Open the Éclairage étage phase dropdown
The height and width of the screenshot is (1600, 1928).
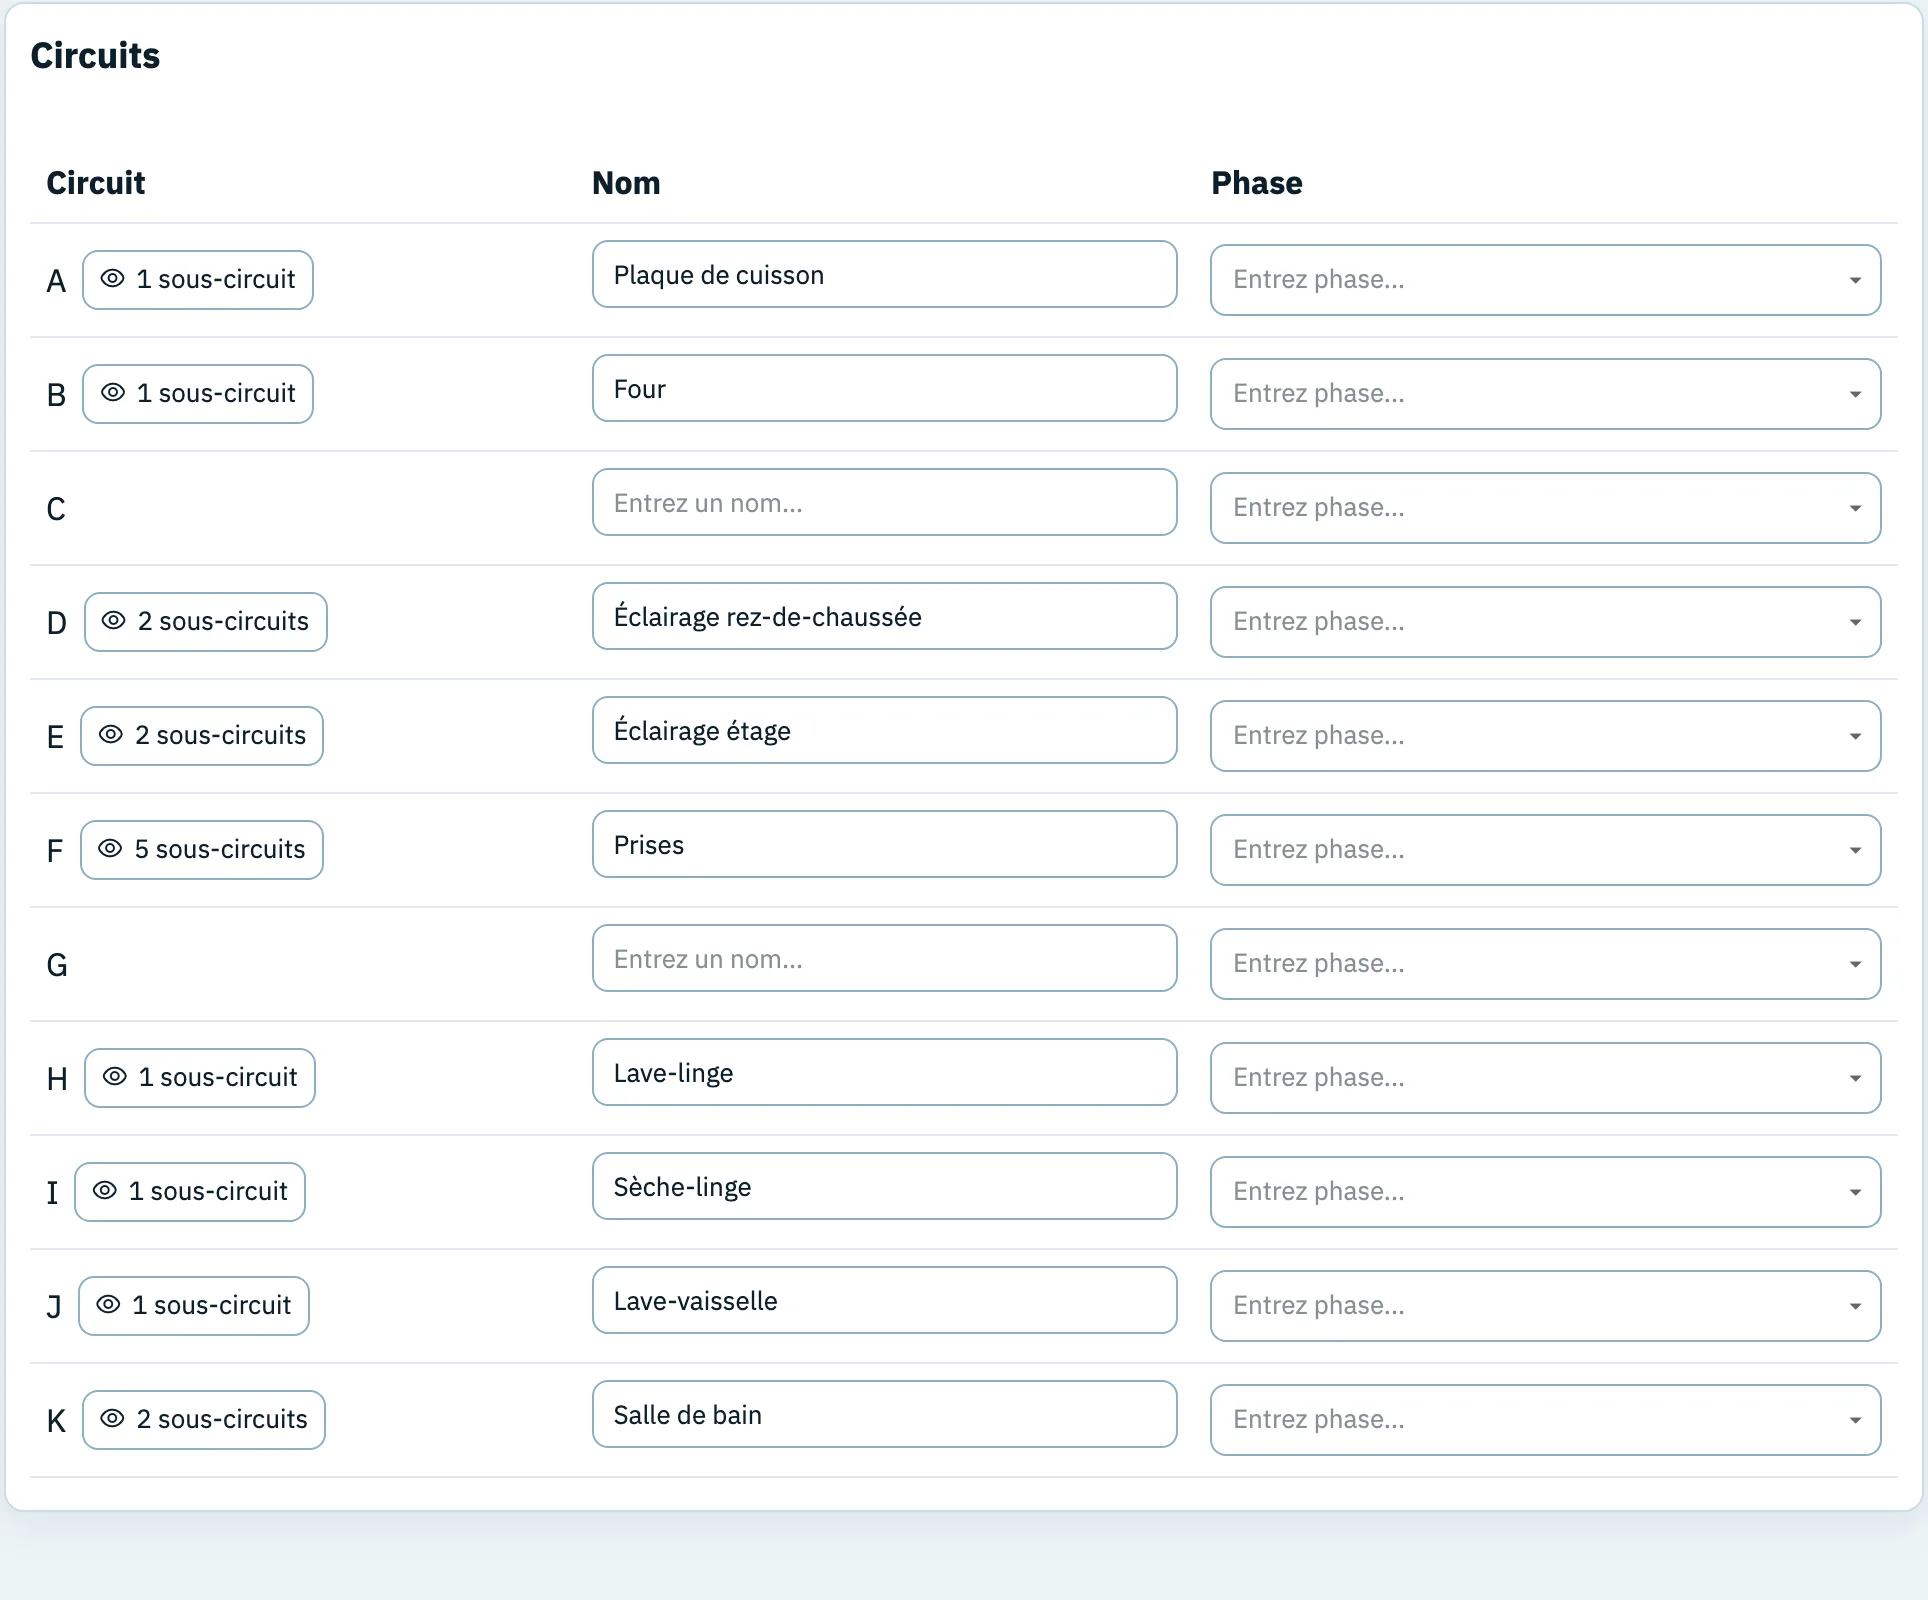1545,736
